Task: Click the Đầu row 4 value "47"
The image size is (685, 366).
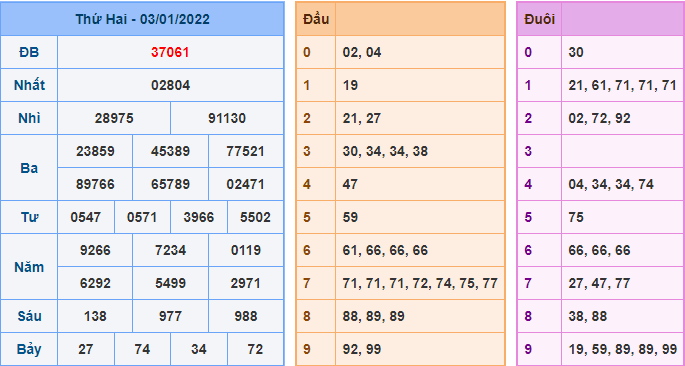Action: click(350, 184)
